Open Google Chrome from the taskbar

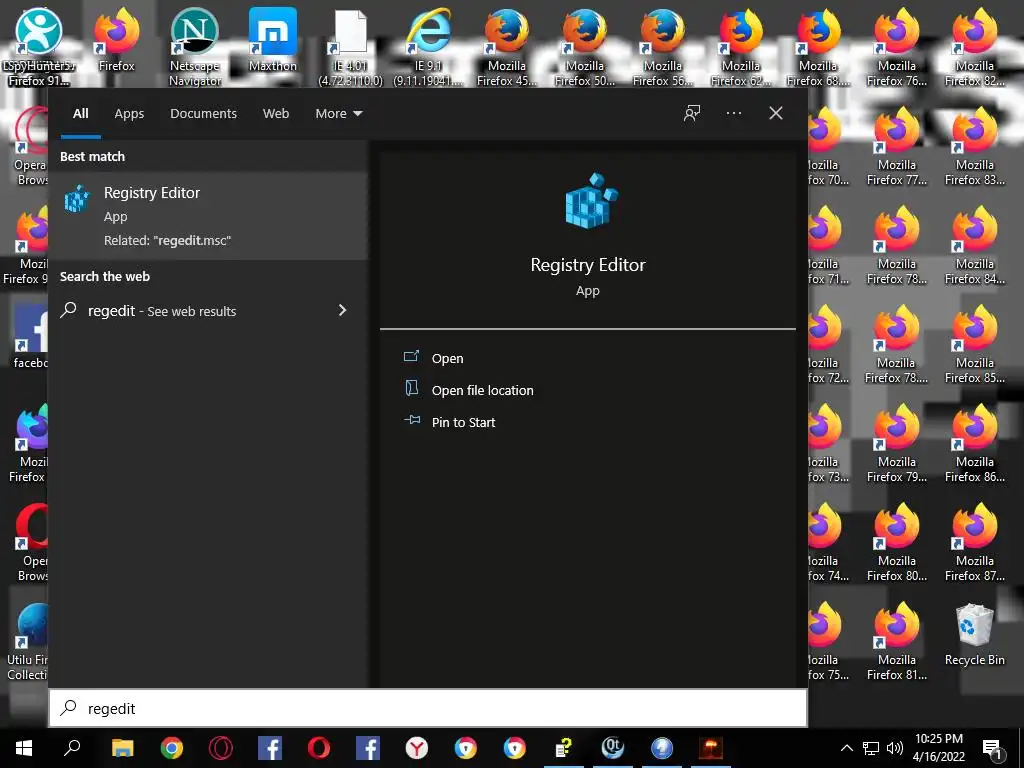pos(172,748)
